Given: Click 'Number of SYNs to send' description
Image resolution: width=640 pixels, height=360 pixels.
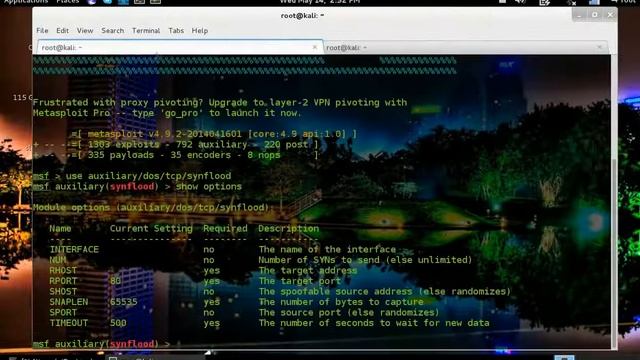Looking at the screenshot, I should pyautogui.click(x=365, y=260).
